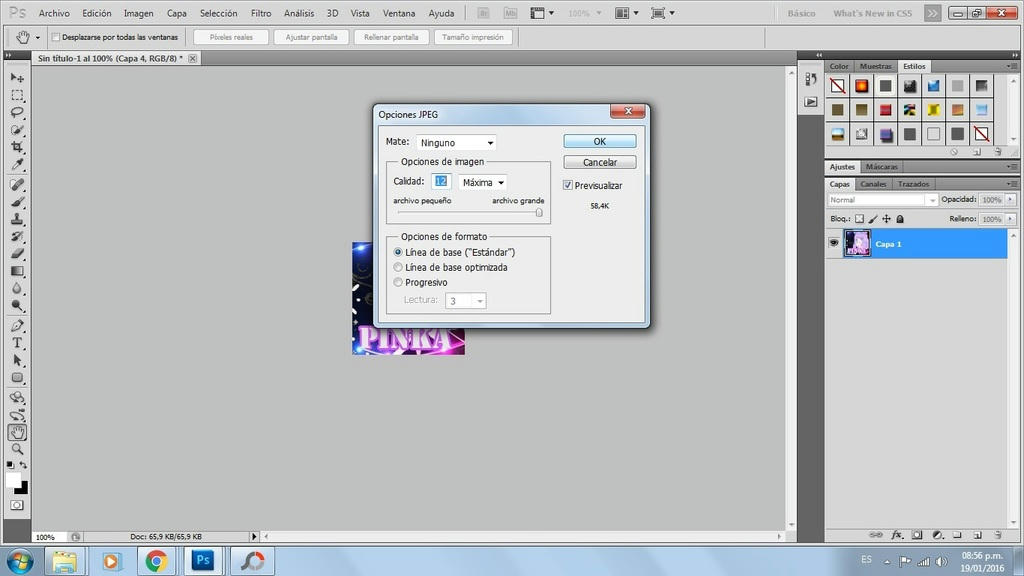
Task: Hide the Capa 1 layer
Action: [x=833, y=243]
